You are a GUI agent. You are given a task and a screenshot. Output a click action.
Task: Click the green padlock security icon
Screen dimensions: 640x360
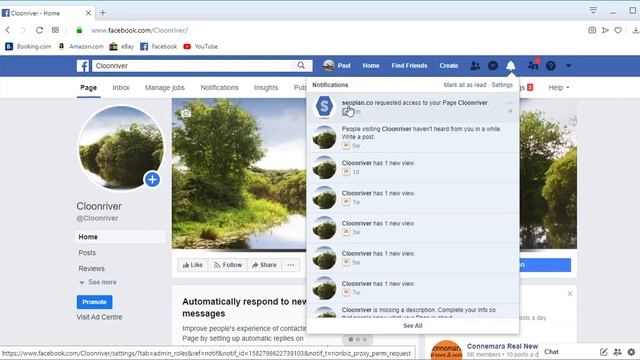(79, 30)
